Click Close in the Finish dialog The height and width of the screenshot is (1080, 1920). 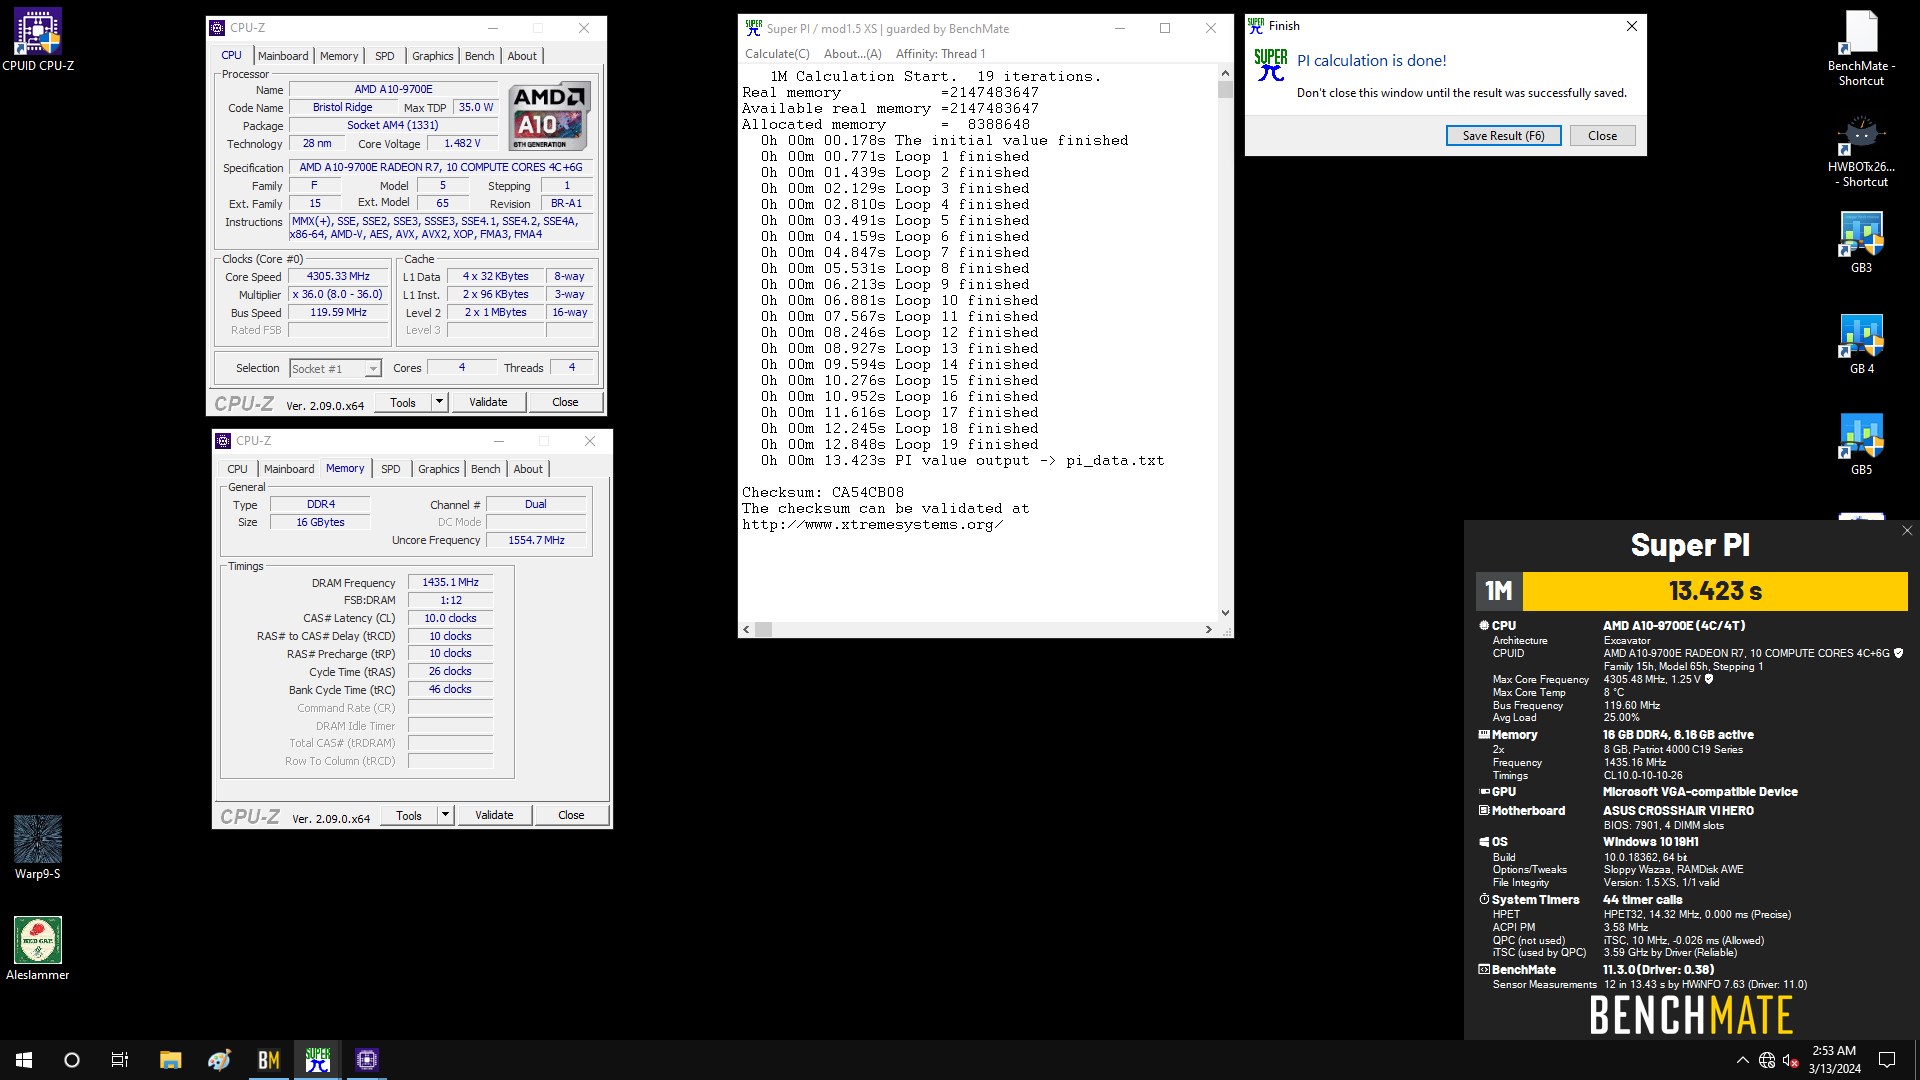(1602, 136)
